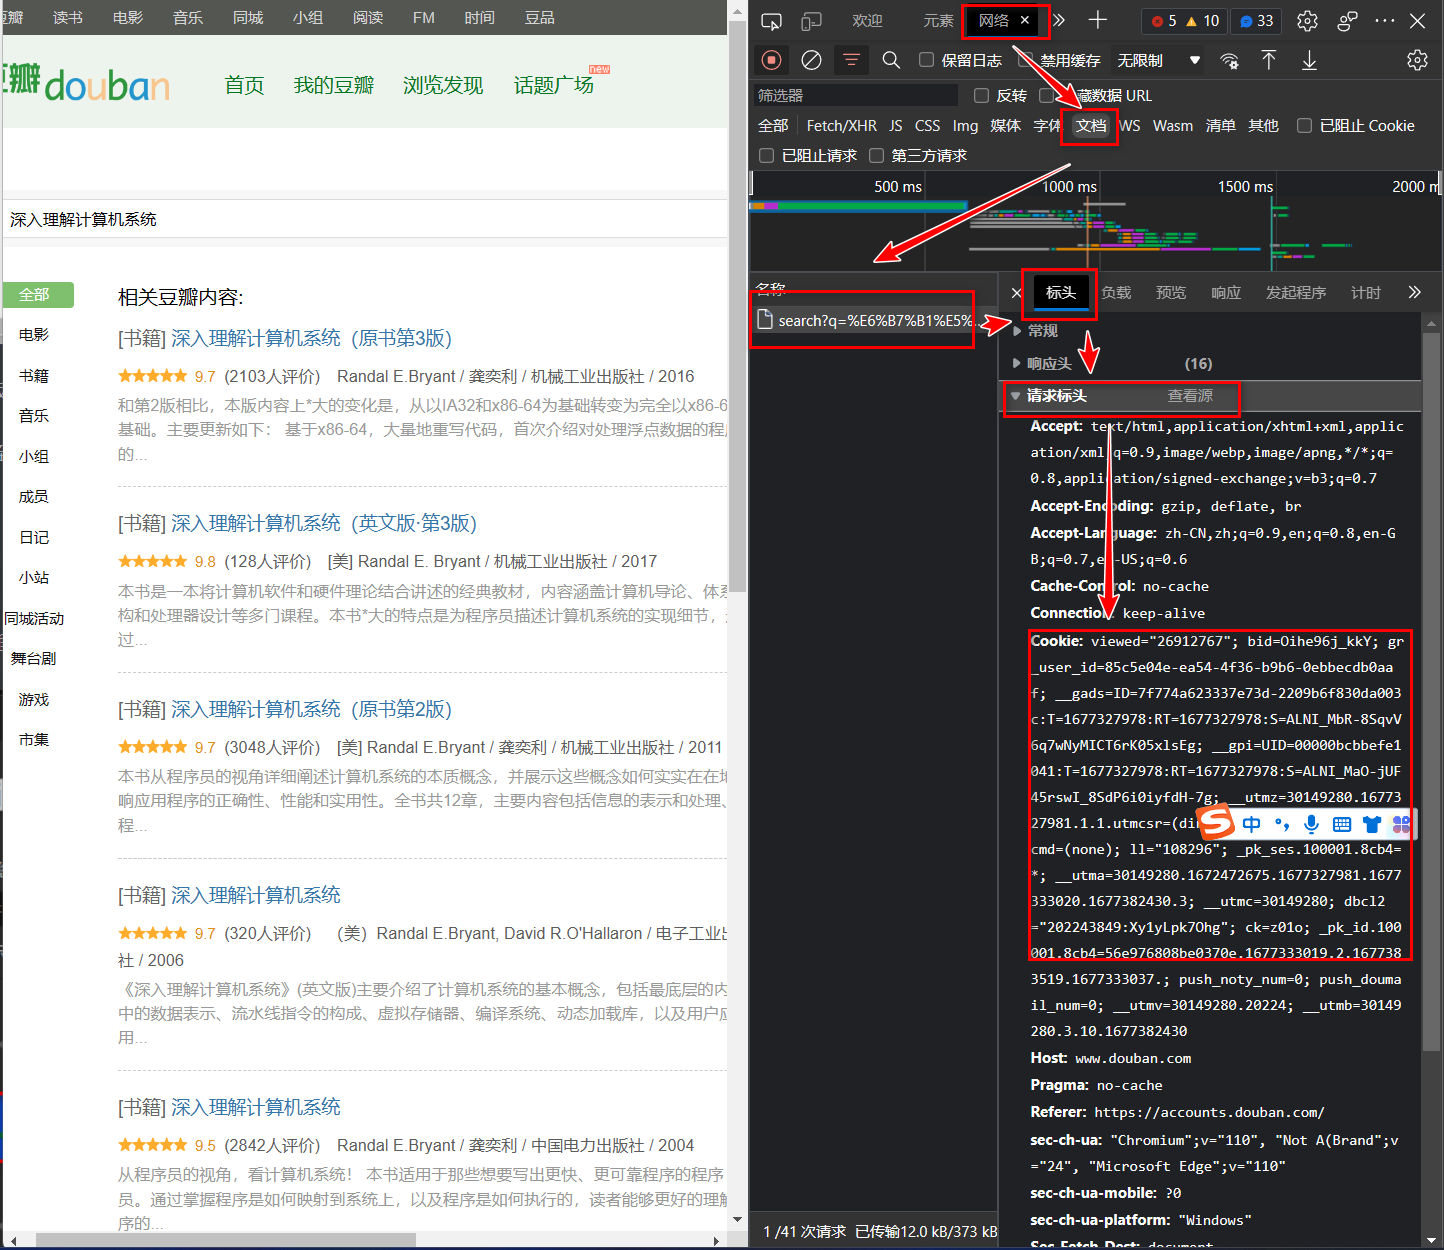Viewport: 1444px width, 1250px height.
Task: Open the network search magnifier
Action: click(891, 60)
